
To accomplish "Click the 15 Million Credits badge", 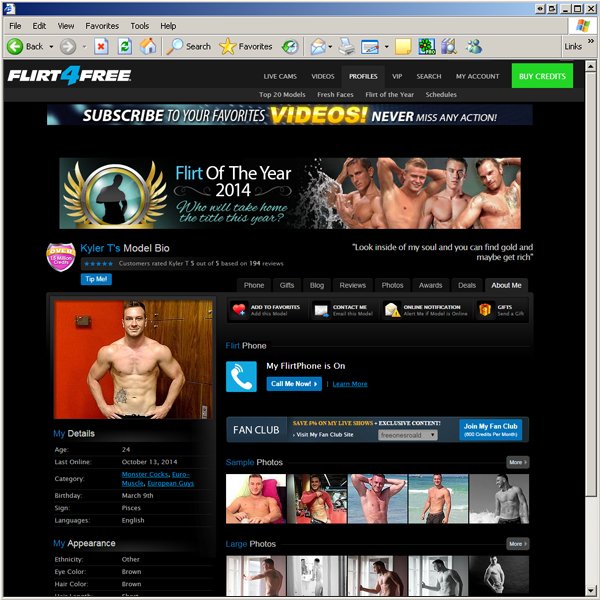I will 60,257.
